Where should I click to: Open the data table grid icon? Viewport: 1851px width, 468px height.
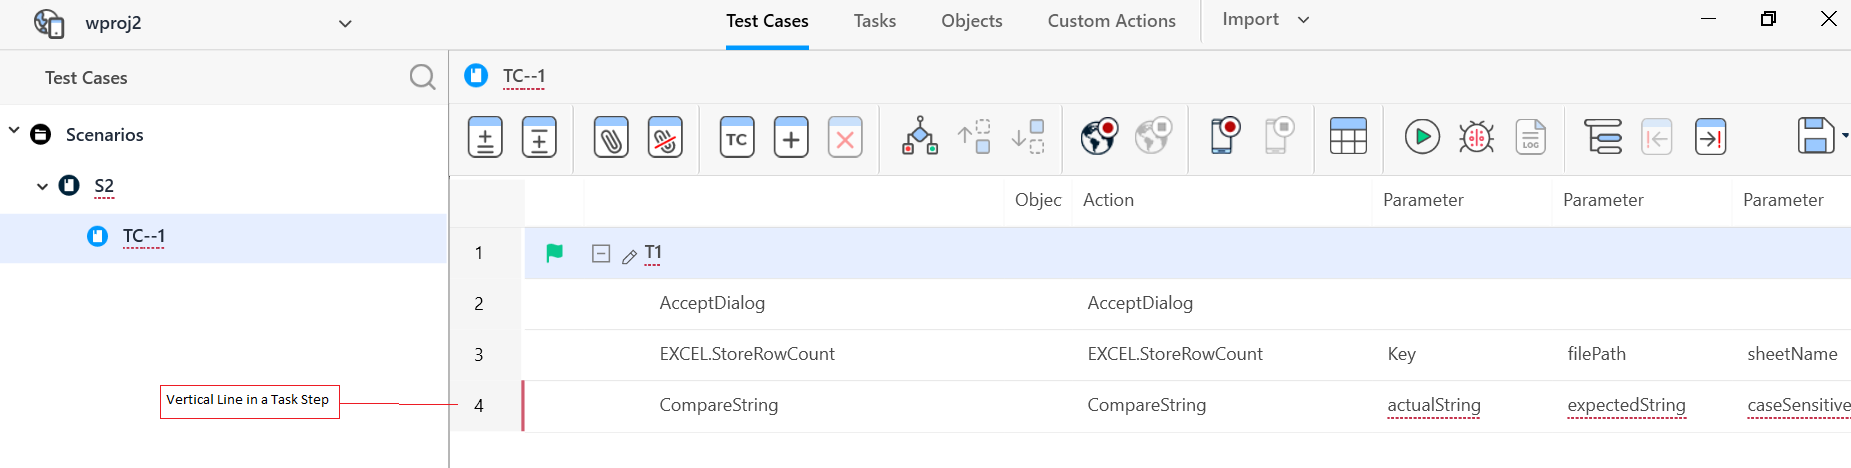(1347, 137)
